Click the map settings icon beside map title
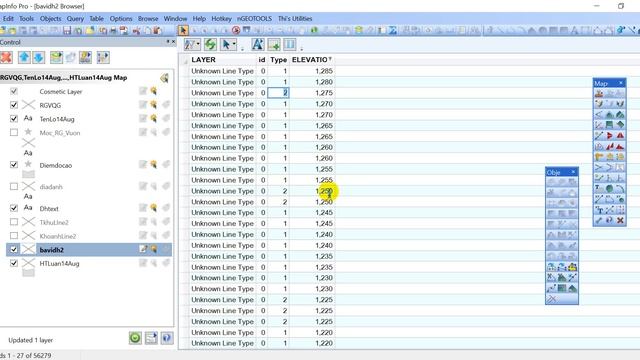This screenshot has width=640, height=360. coord(164,78)
